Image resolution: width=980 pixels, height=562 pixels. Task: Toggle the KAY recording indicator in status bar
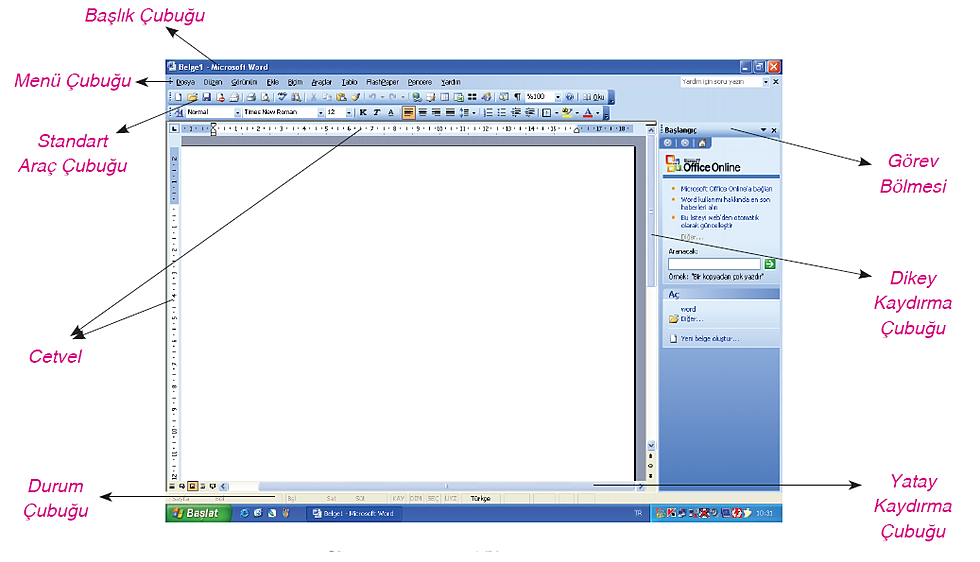(x=398, y=498)
